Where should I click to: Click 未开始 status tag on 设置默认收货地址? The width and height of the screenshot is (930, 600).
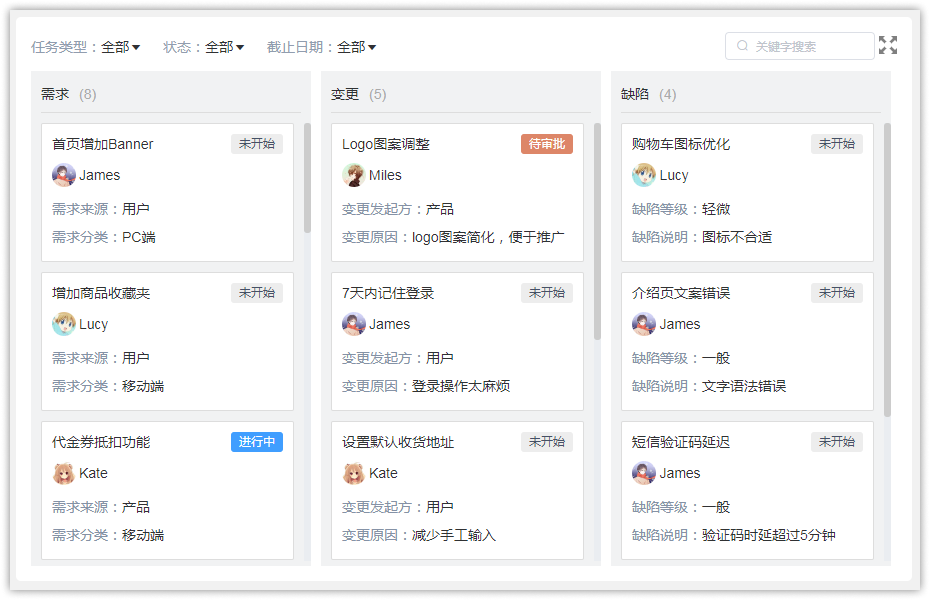[547, 442]
